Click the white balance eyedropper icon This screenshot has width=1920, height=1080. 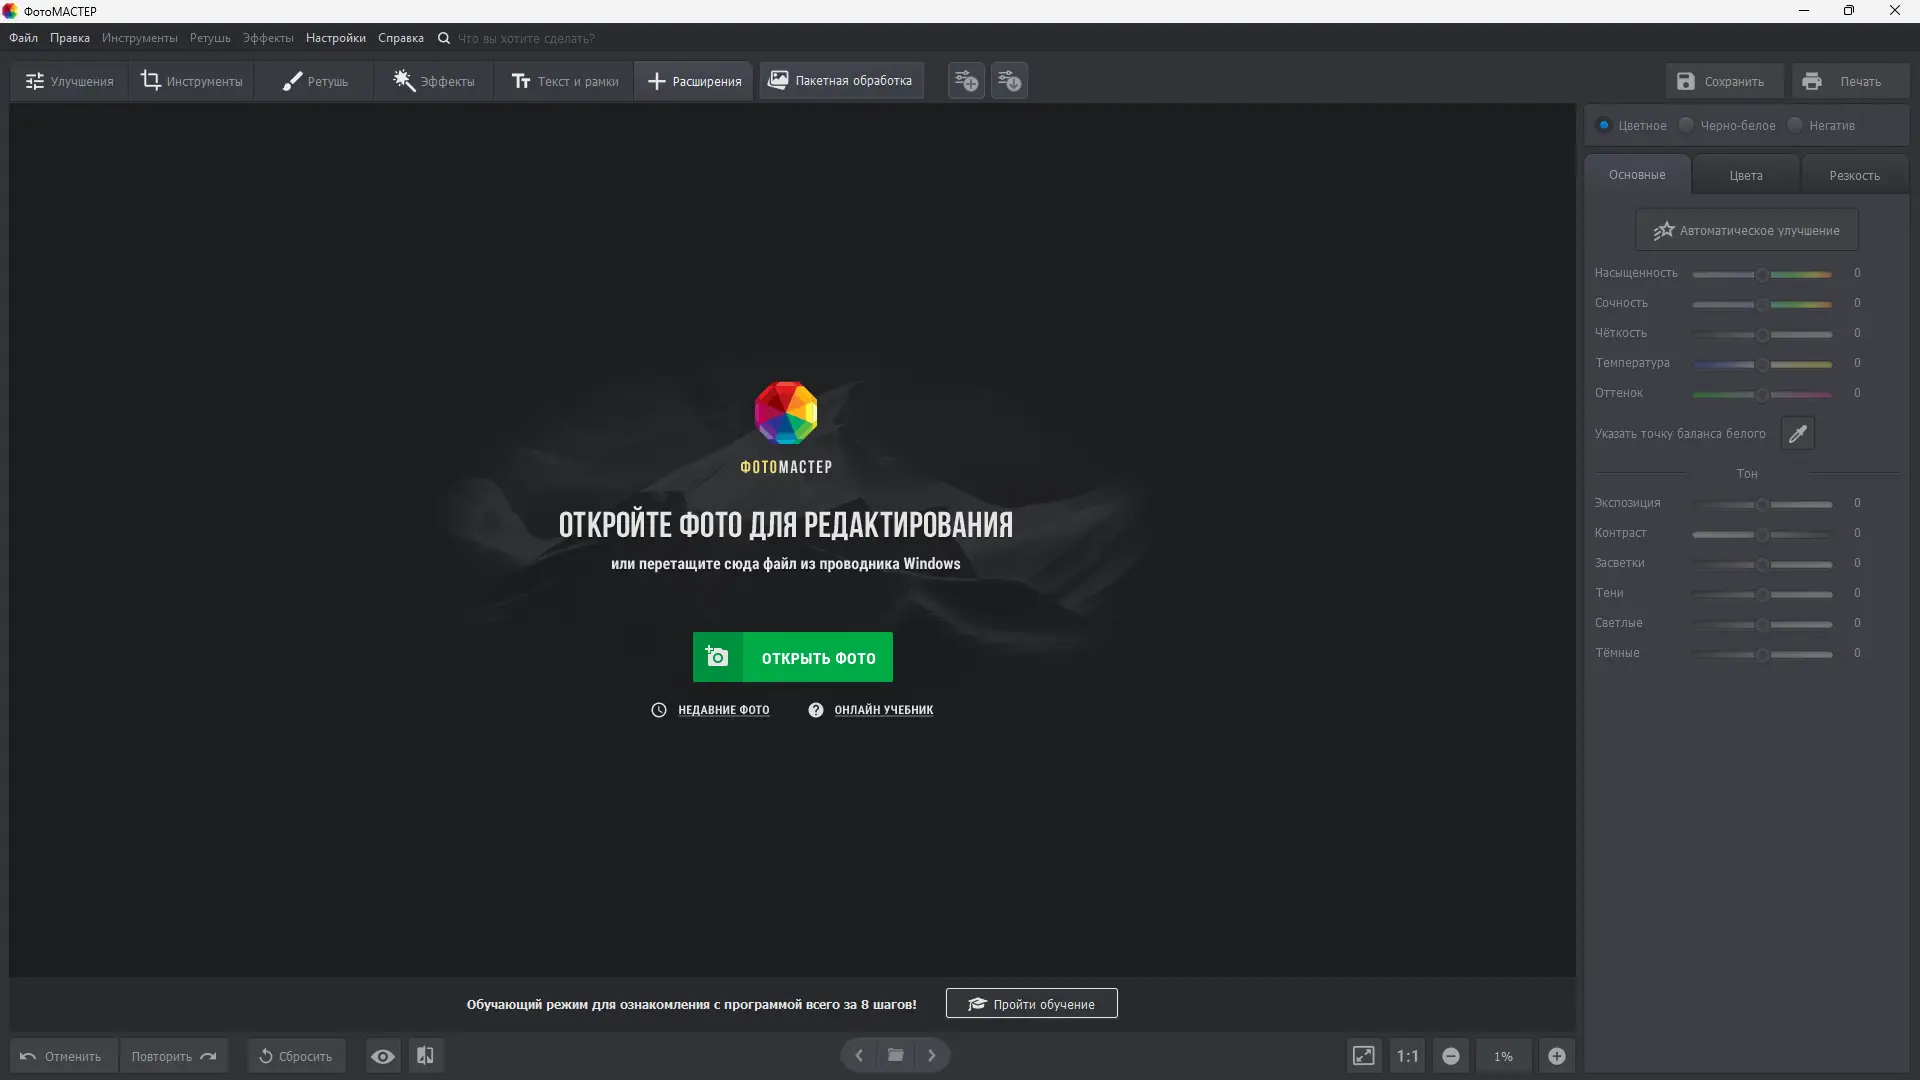click(x=1797, y=434)
